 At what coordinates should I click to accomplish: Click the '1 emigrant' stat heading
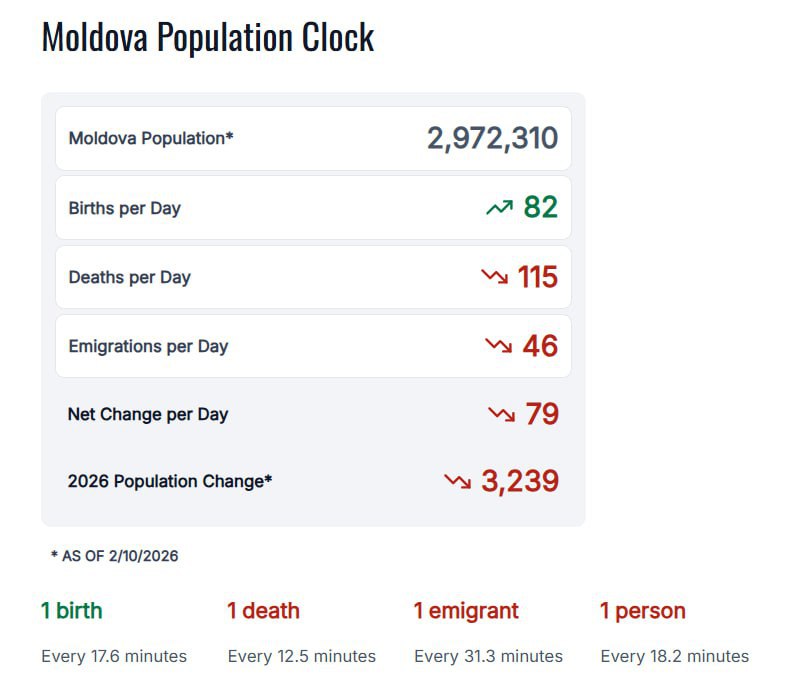pyautogui.click(x=466, y=610)
